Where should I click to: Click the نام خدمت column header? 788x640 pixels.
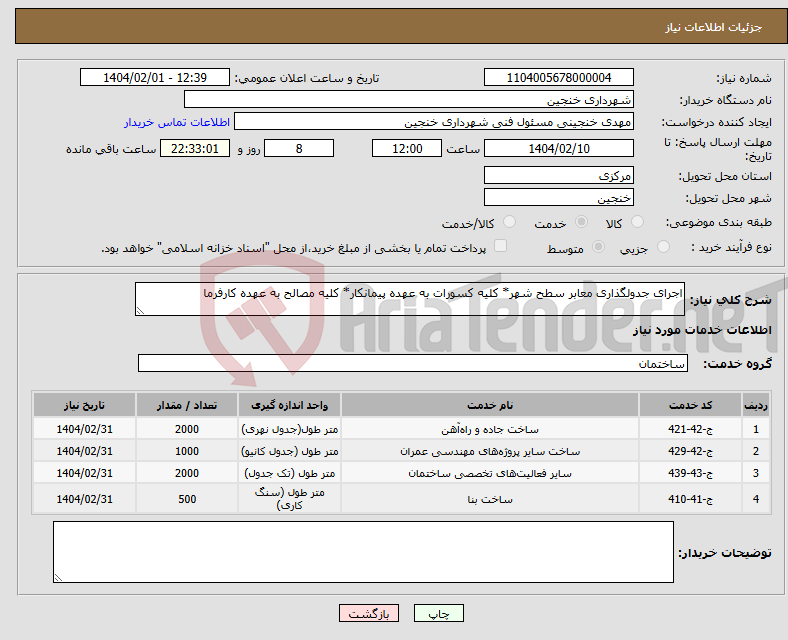490,405
